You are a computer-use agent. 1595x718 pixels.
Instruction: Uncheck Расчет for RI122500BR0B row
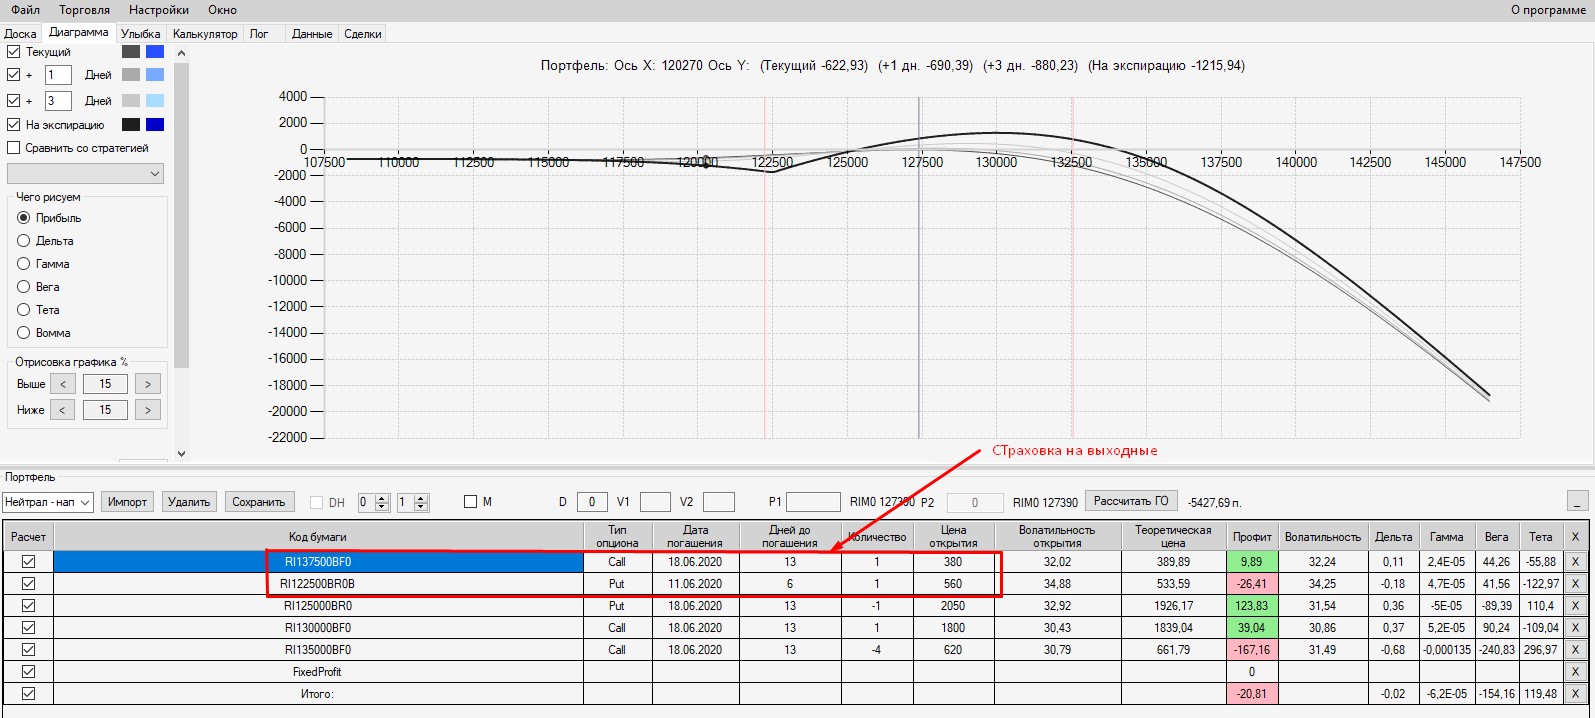[28, 584]
